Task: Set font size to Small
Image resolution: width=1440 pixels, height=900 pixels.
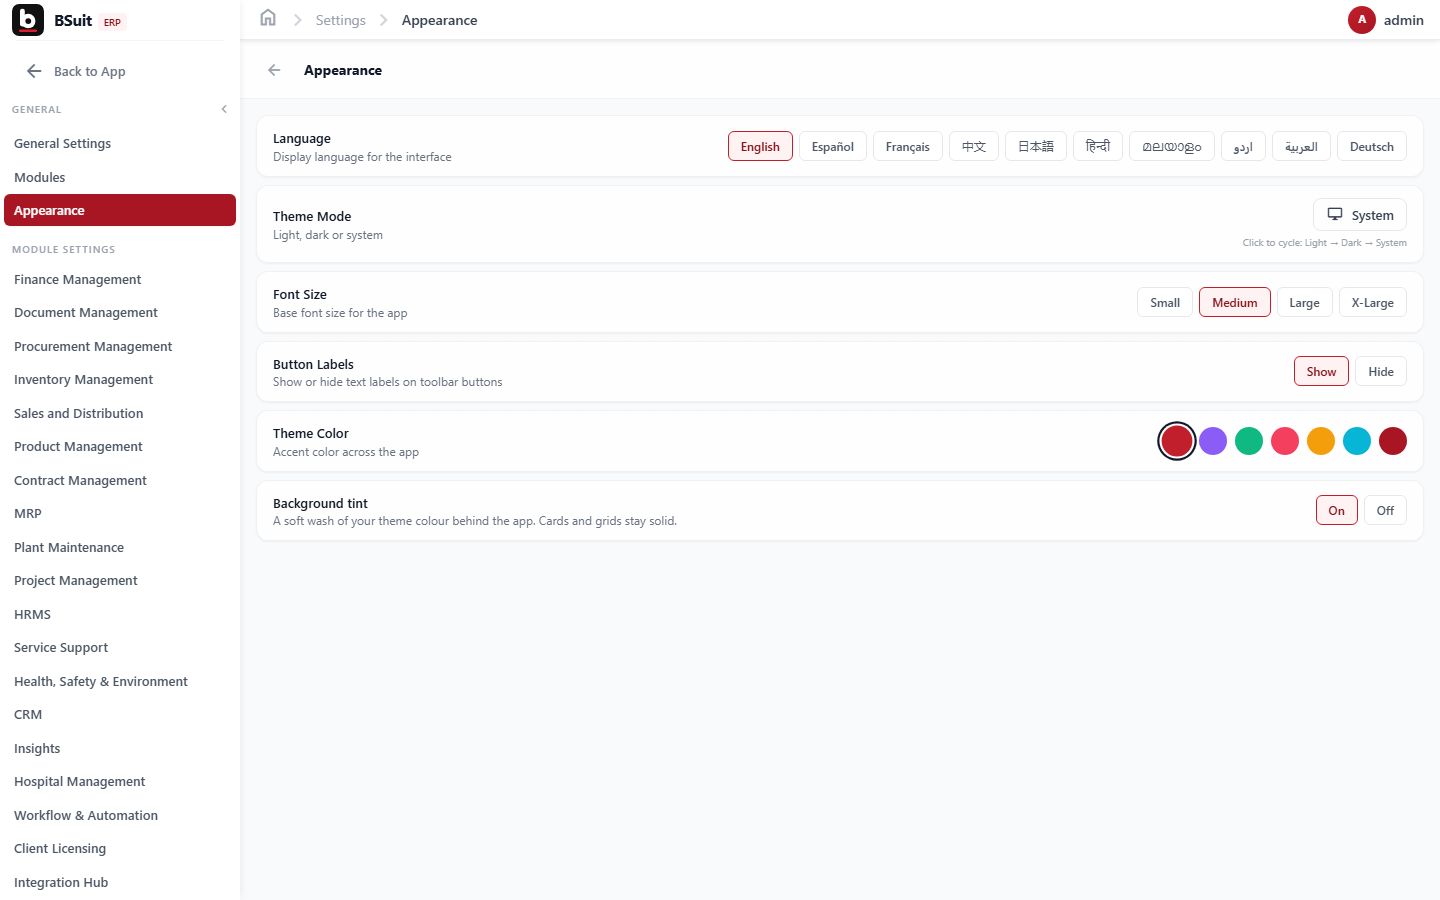Action: (x=1165, y=302)
